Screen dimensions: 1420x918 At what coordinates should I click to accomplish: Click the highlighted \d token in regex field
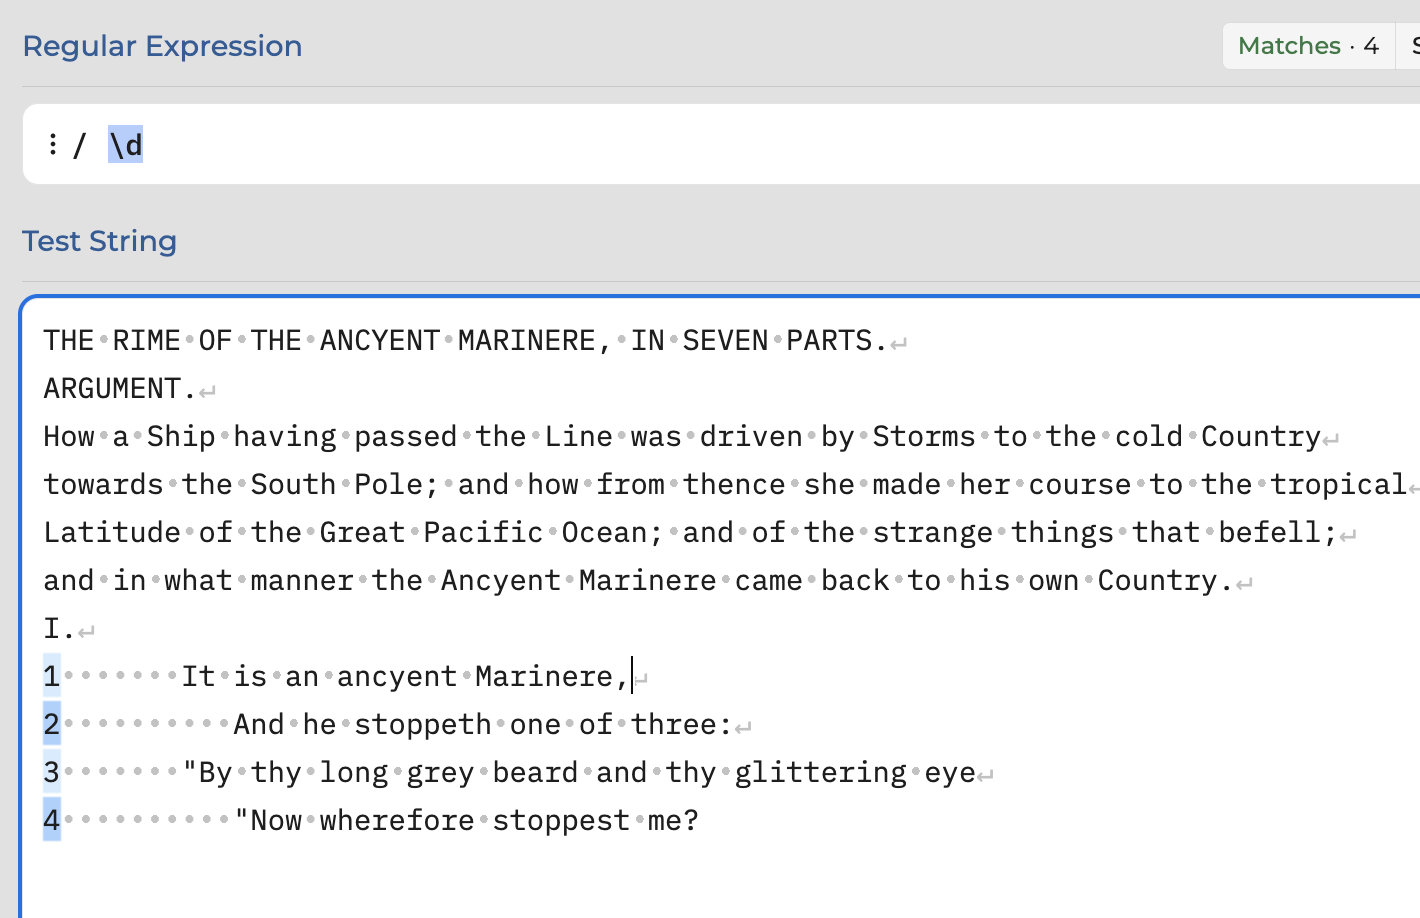[126, 145]
